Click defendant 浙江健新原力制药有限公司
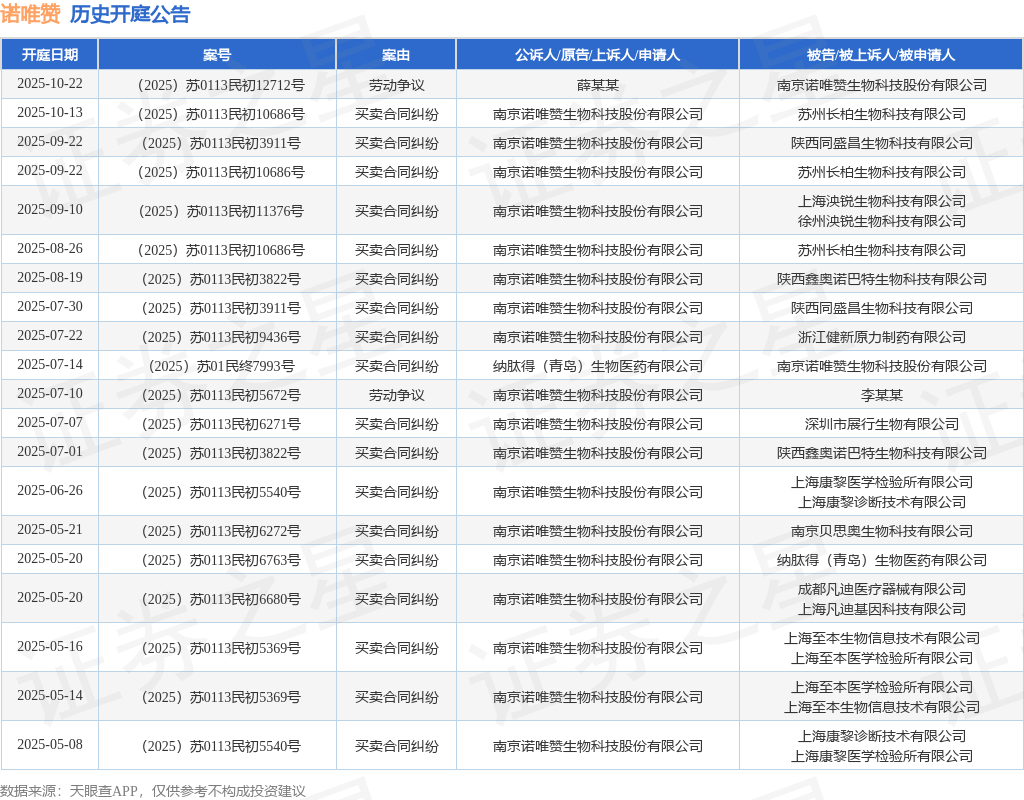Image resolution: width=1024 pixels, height=800 pixels. (882, 337)
